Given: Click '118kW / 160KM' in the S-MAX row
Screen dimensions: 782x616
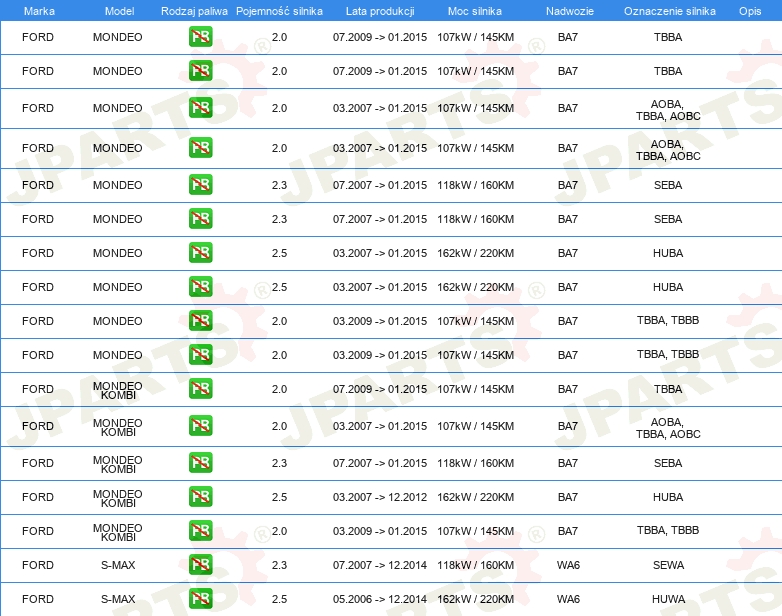Looking at the screenshot, I should coord(476,565).
